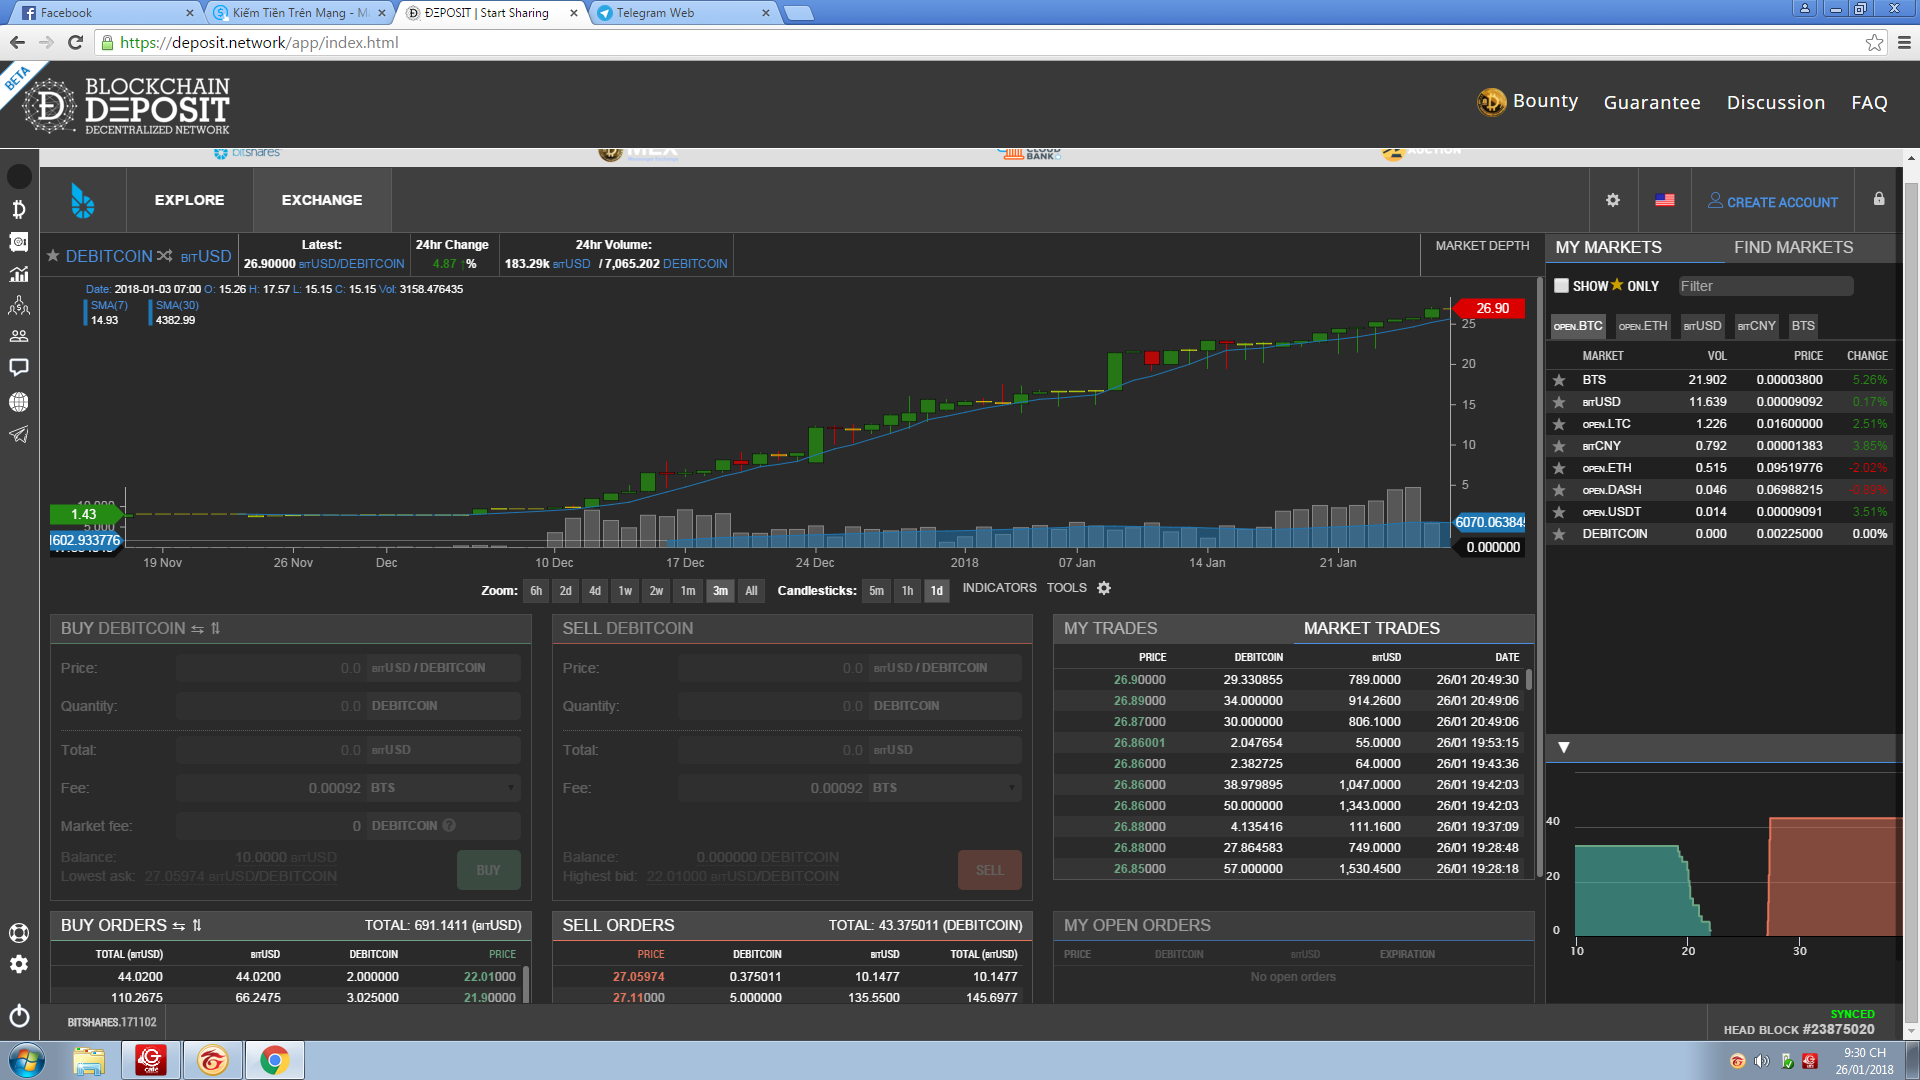
Task: Open the safe/vault sidebar icon
Action: (19, 242)
